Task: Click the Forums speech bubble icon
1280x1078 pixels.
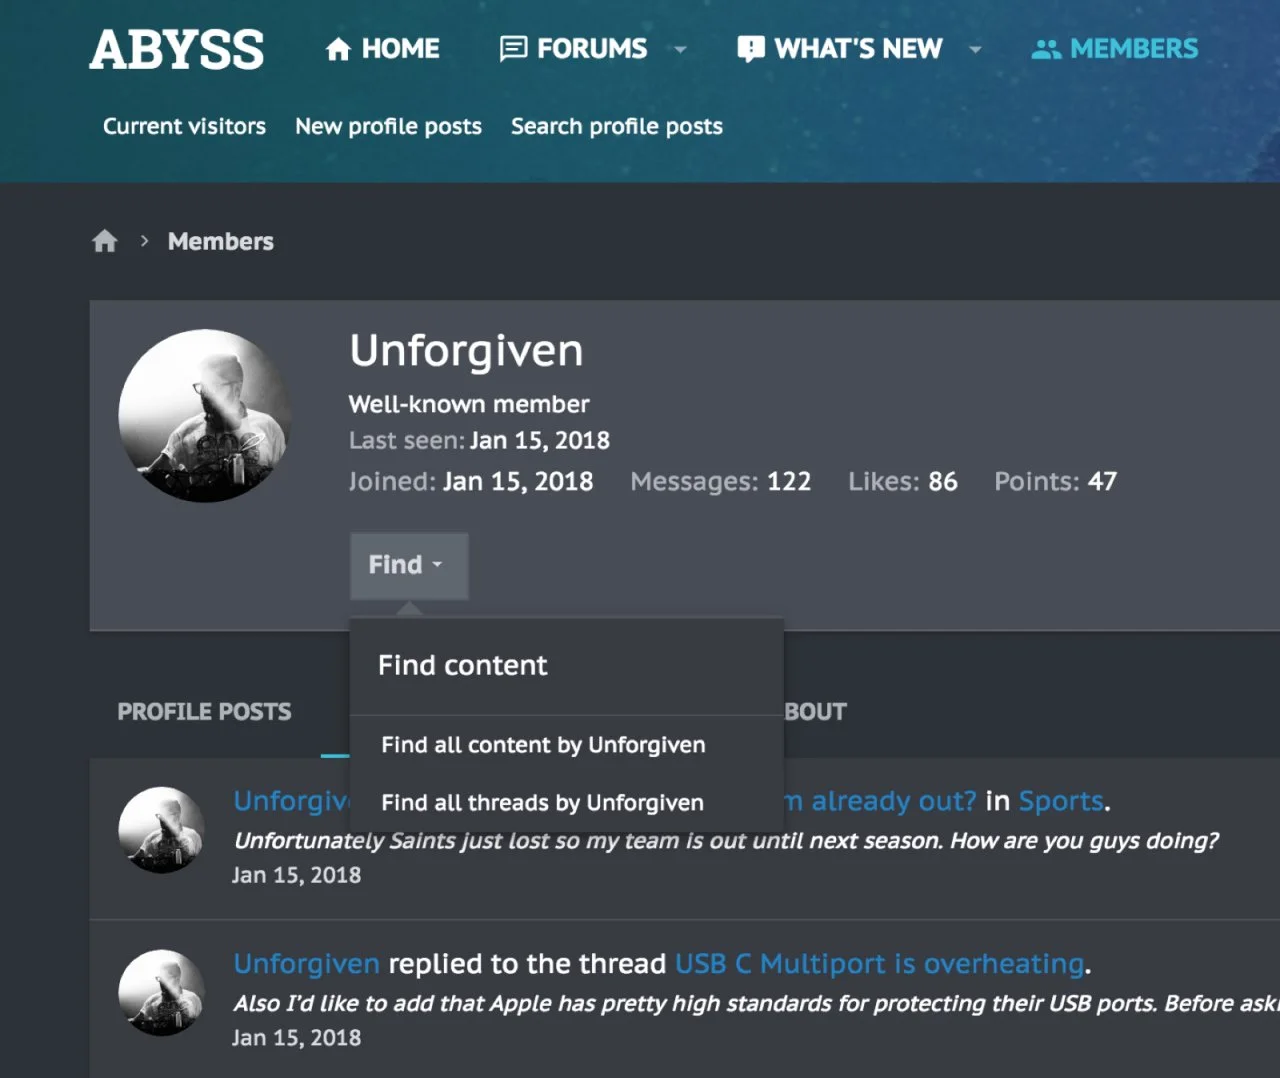Action: coord(513,49)
